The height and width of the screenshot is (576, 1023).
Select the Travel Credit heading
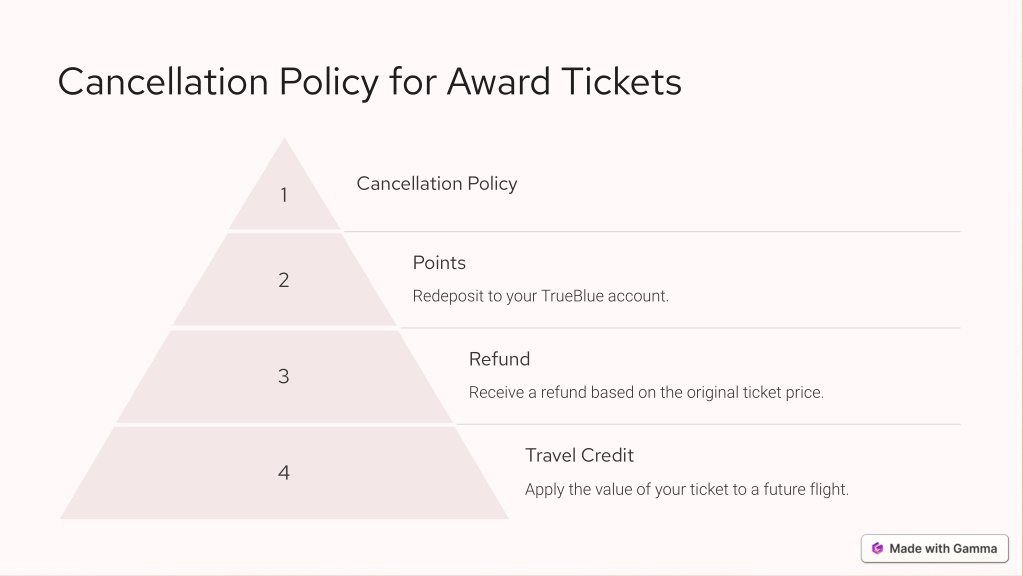click(579, 455)
